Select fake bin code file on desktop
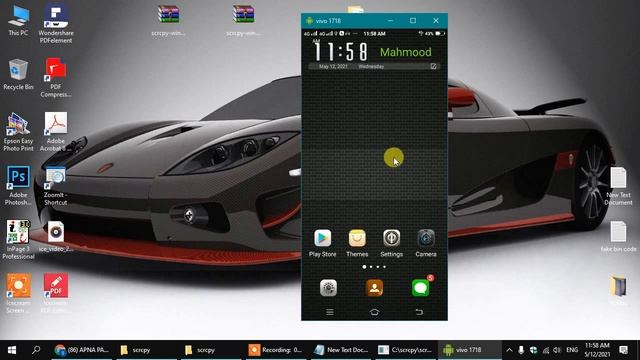This screenshot has width=640, height=360. pyautogui.click(x=618, y=236)
